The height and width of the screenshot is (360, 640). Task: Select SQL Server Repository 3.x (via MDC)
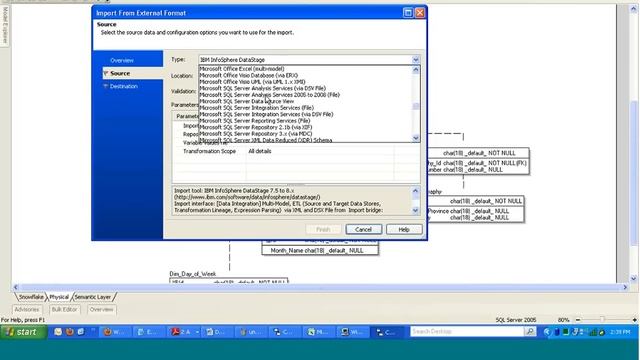pyautogui.click(x=256, y=134)
